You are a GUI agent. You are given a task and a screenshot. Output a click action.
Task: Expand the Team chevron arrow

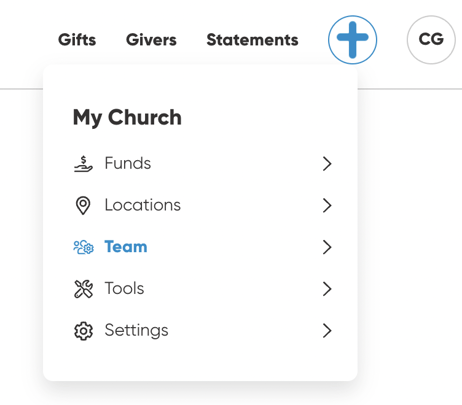point(327,247)
